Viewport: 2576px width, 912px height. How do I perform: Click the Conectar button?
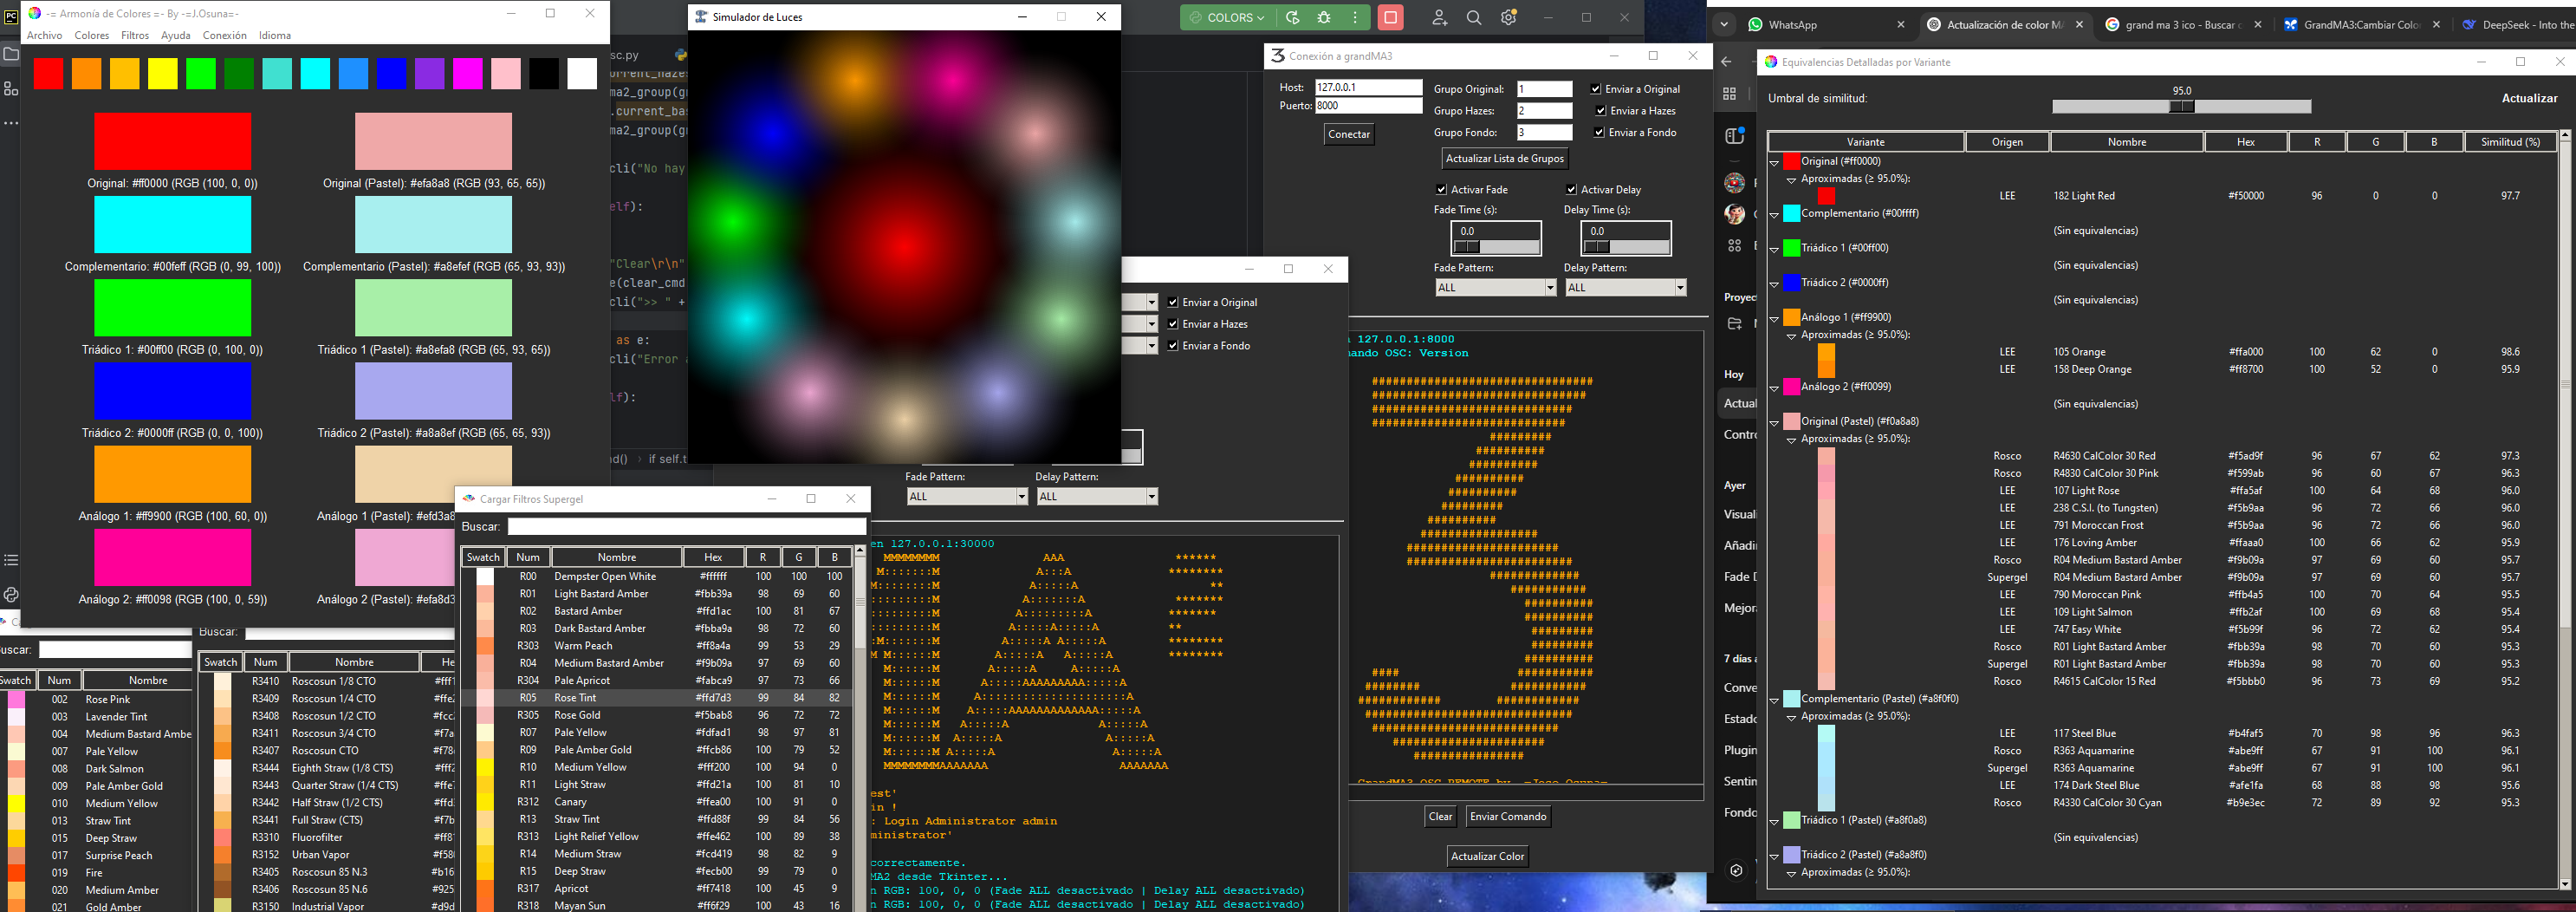[1348, 134]
